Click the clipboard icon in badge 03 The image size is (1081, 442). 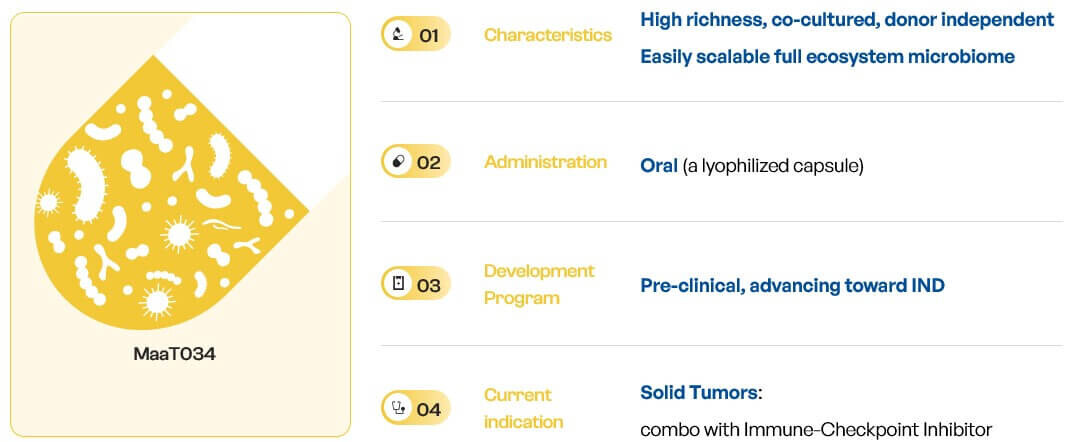pyautogui.click(x=399, y=284)
